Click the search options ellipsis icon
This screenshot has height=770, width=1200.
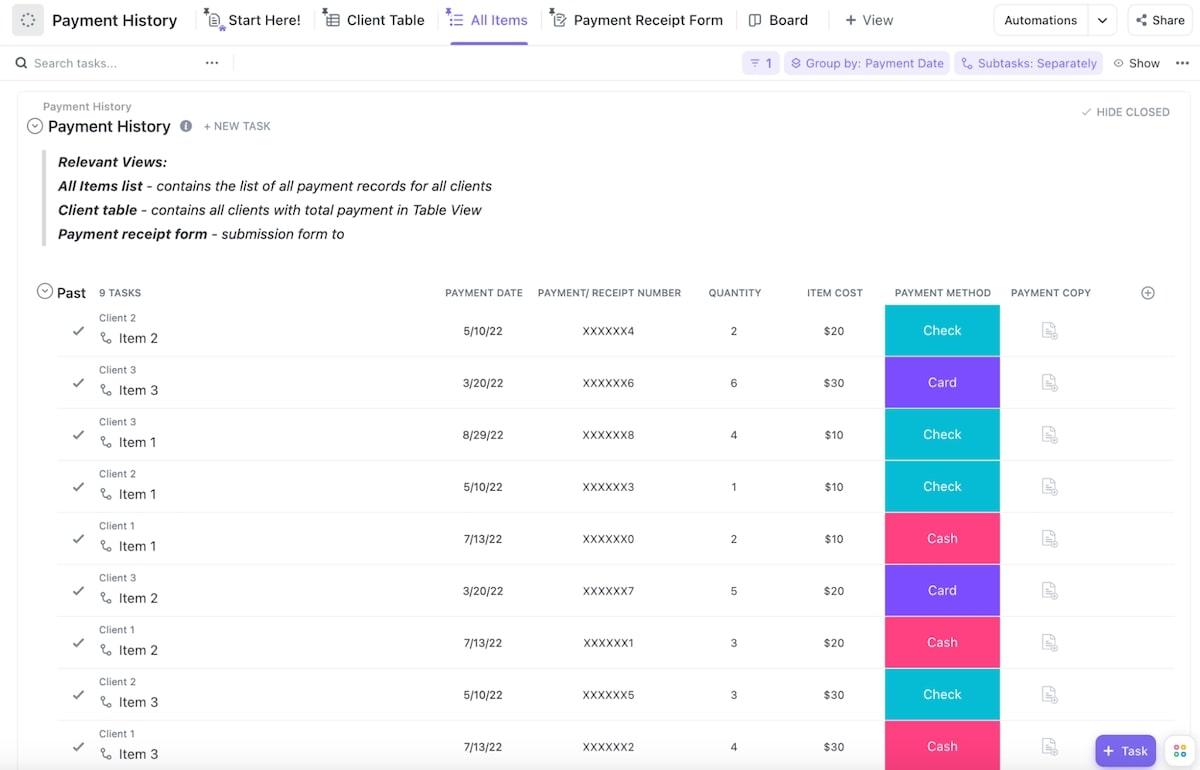coord(212,63)
